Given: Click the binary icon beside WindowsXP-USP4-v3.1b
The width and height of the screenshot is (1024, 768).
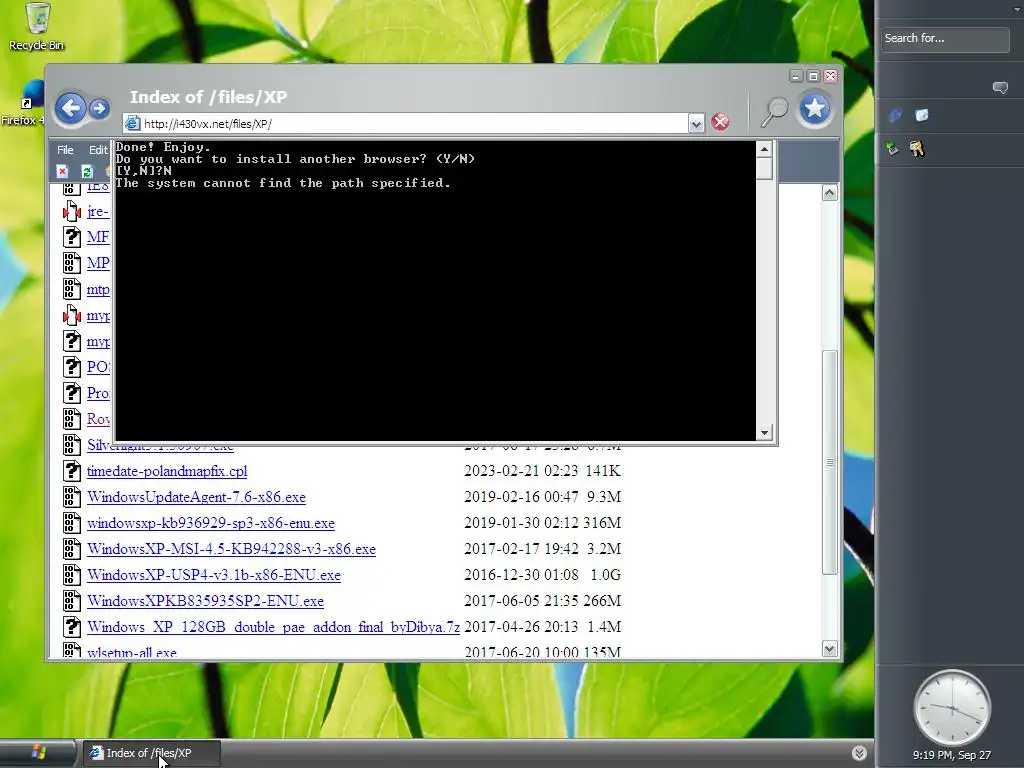Looking at the screenshot, I should tap(72, 575).
